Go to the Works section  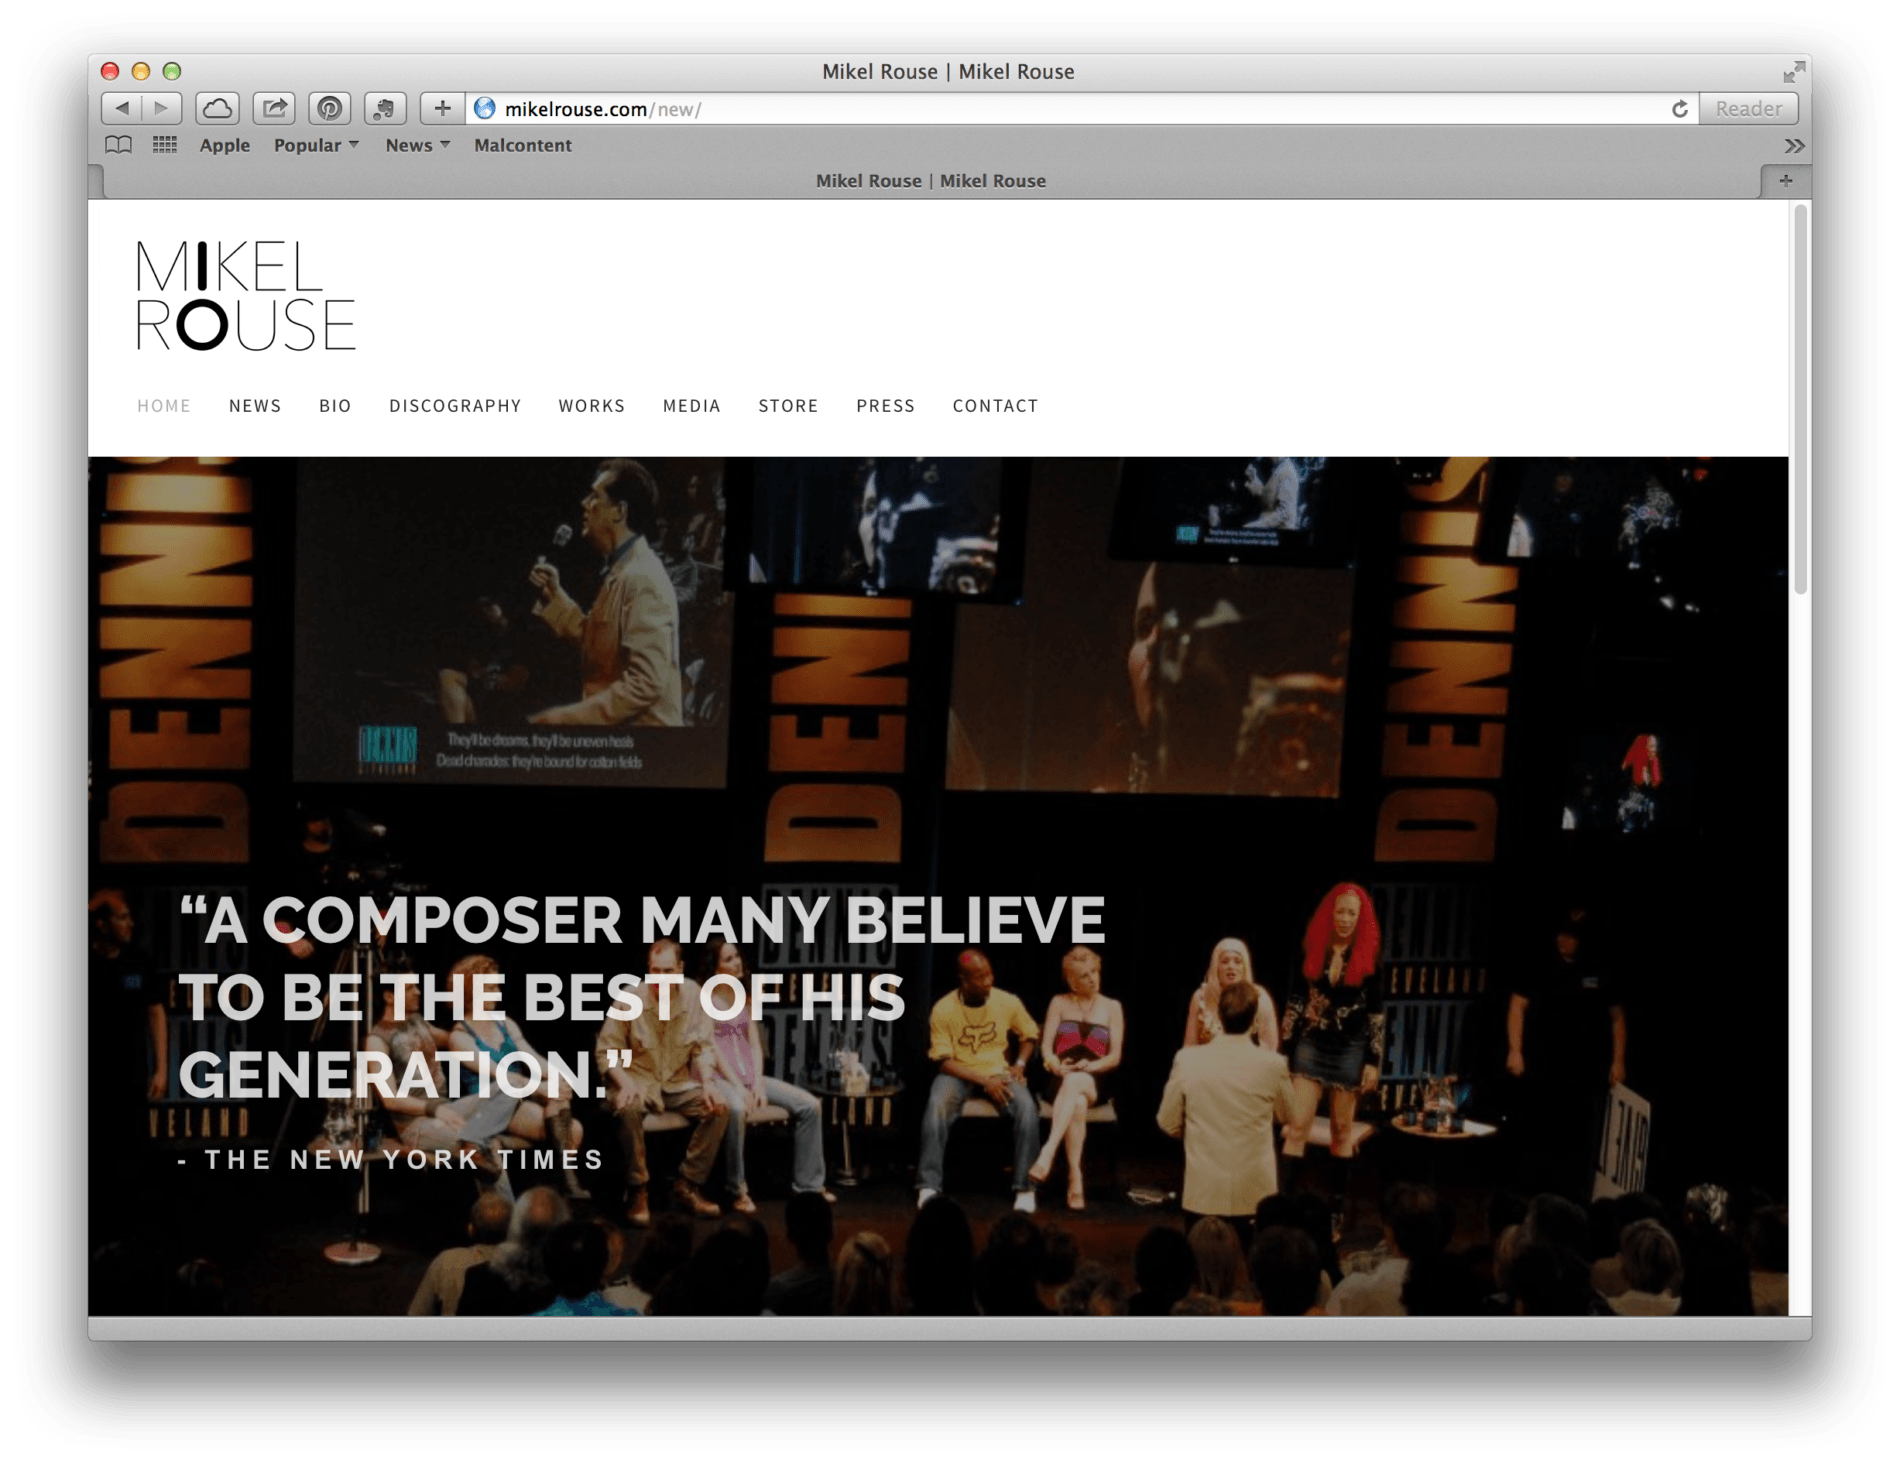[x=591, y=406]
